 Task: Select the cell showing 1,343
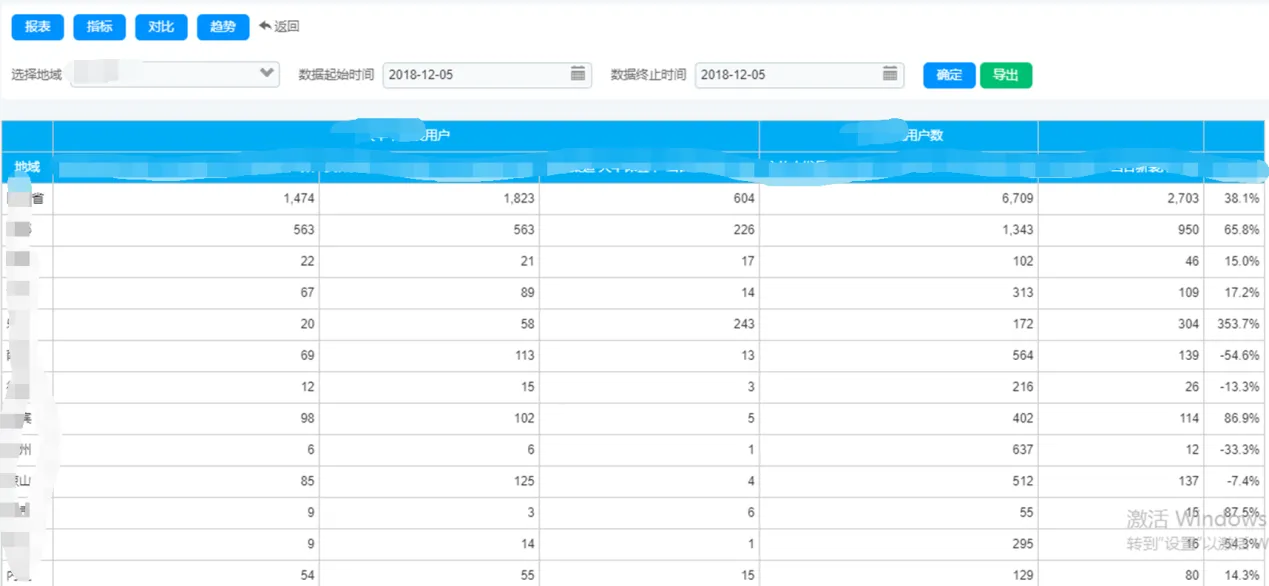[x=899, y=230]
